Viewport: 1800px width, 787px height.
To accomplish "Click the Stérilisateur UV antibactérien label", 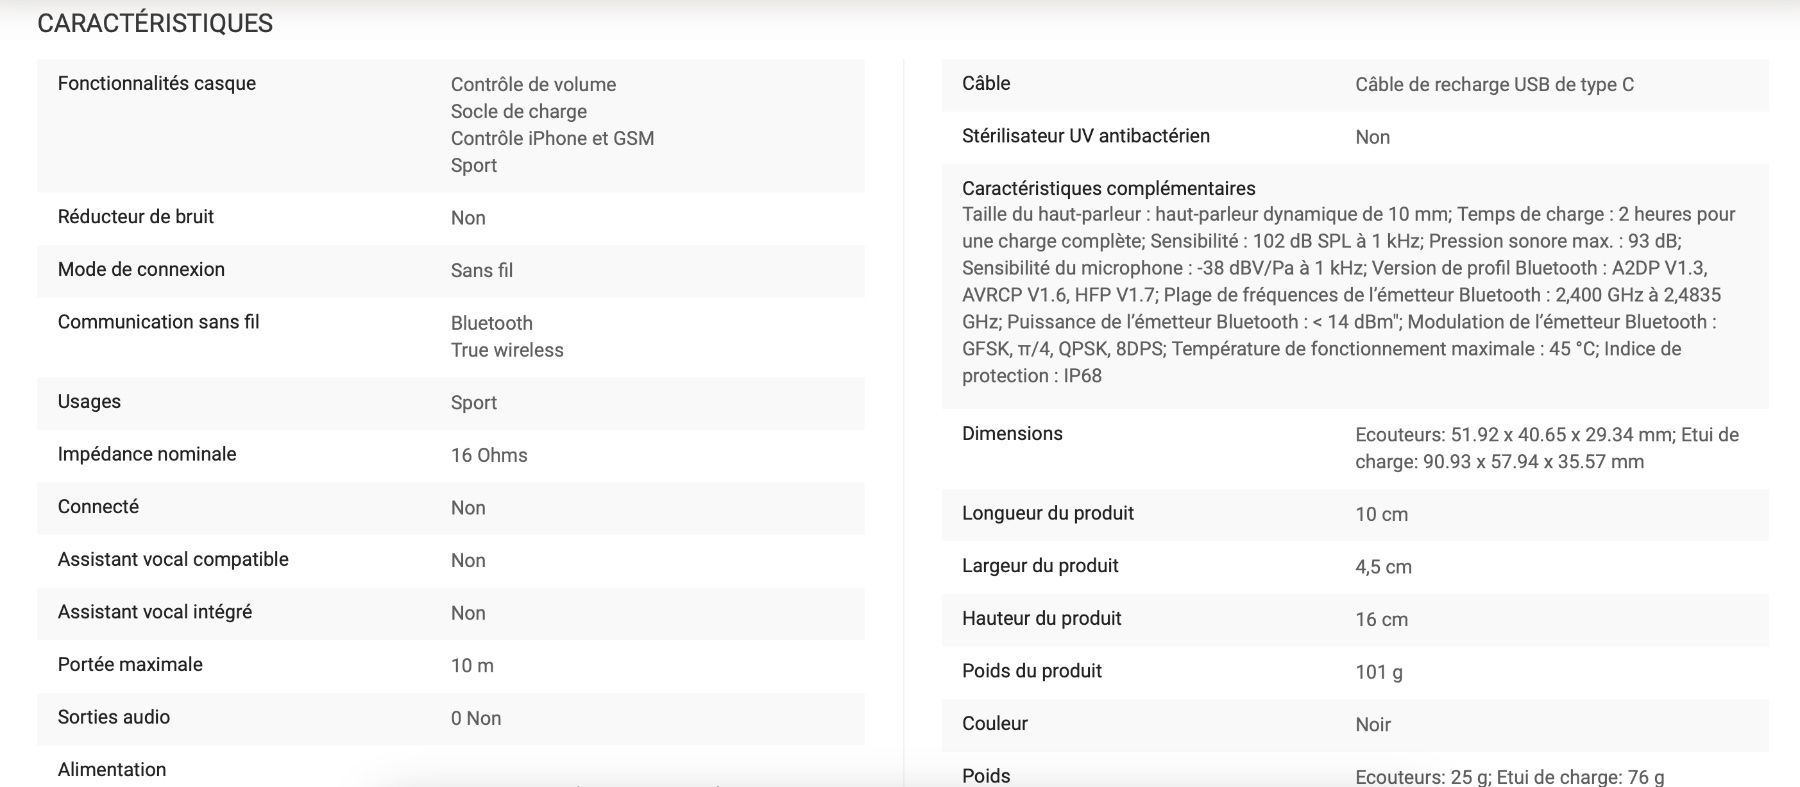I will point(1086,135).
